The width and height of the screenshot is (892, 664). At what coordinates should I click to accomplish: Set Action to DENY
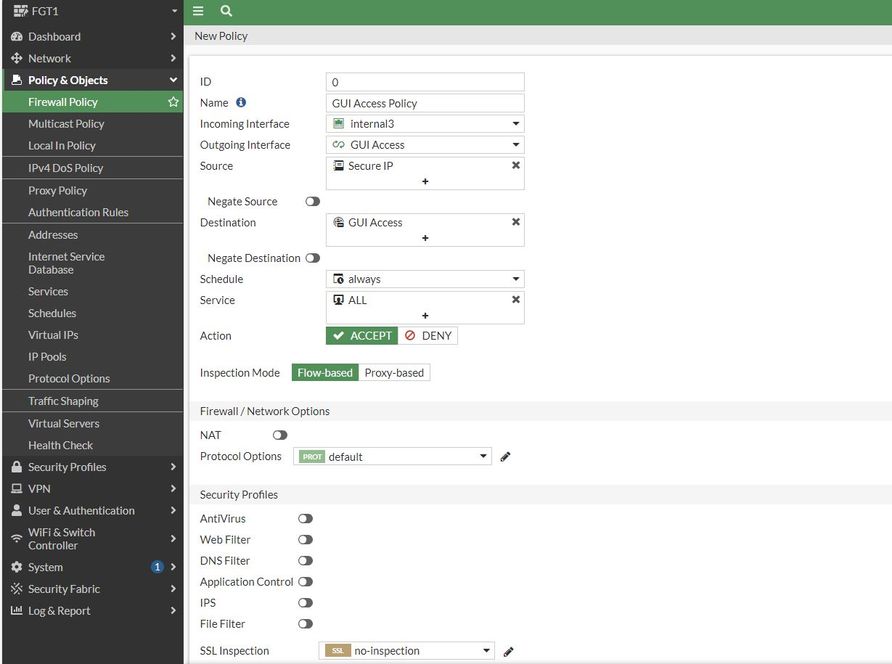pyautogui.click(x=428, y=336)
